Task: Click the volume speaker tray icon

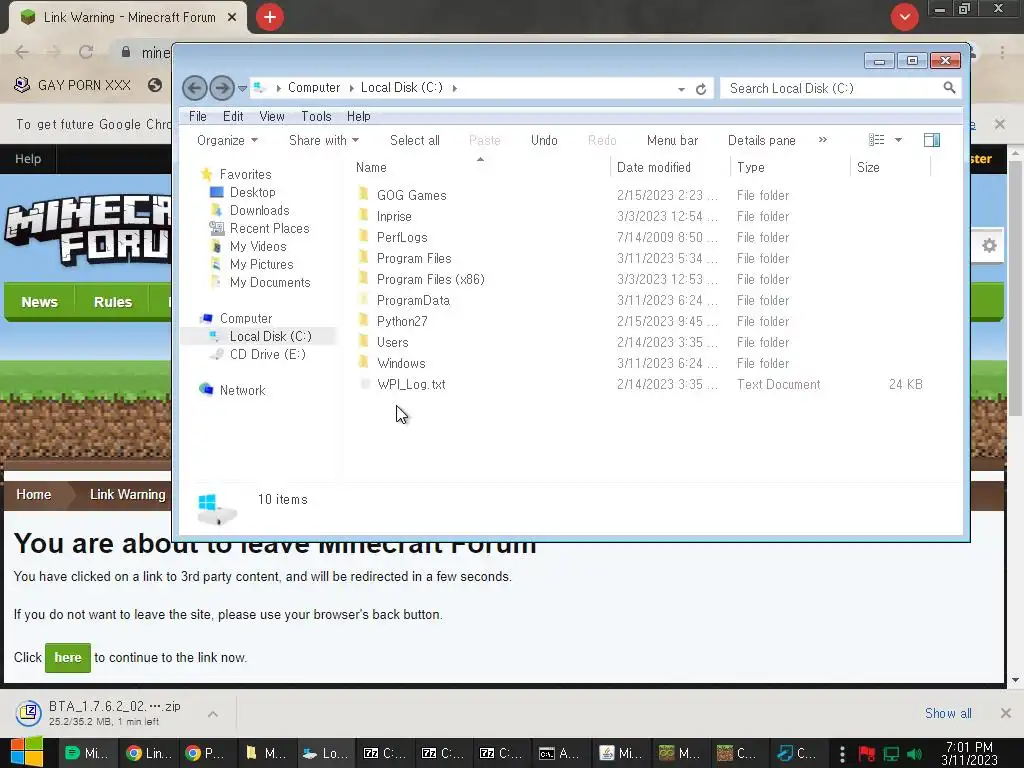Action: [914, 754]
